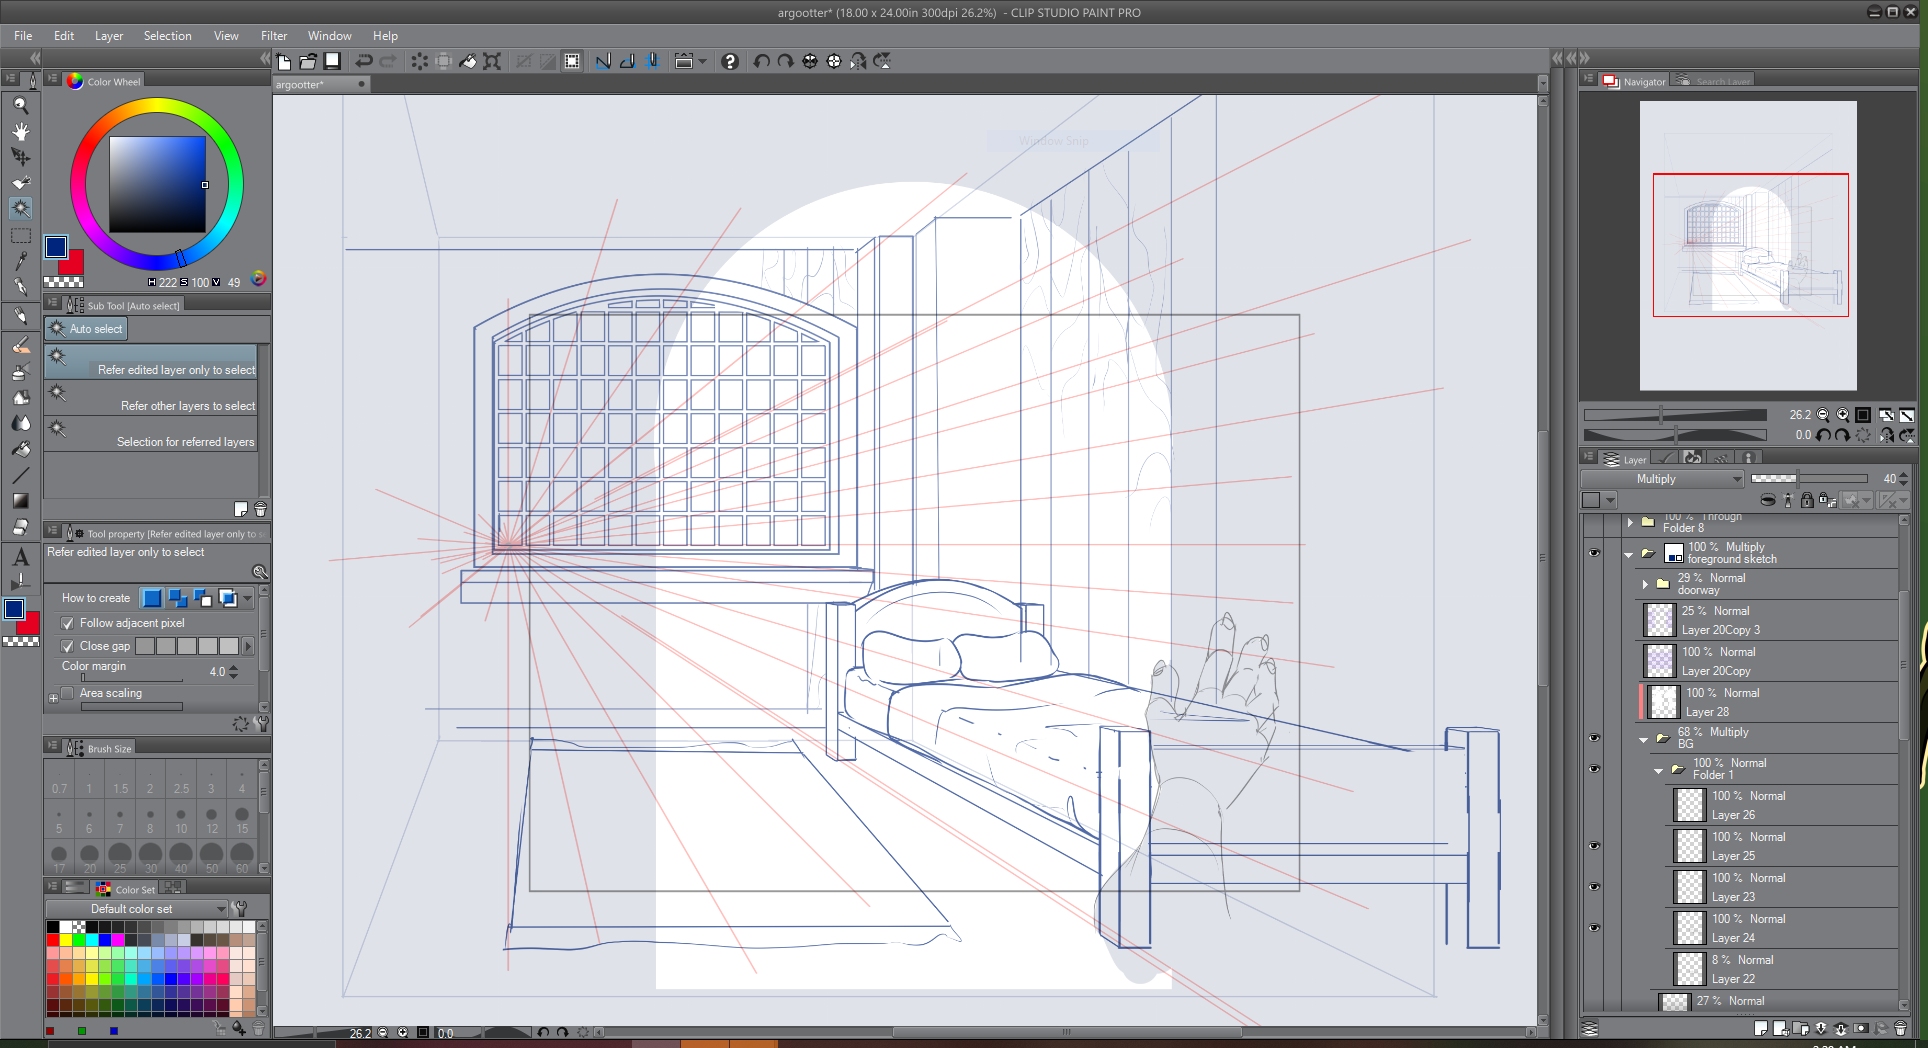
Task: Select the Zoom magnifier tool
Action: tap(20, 105)
